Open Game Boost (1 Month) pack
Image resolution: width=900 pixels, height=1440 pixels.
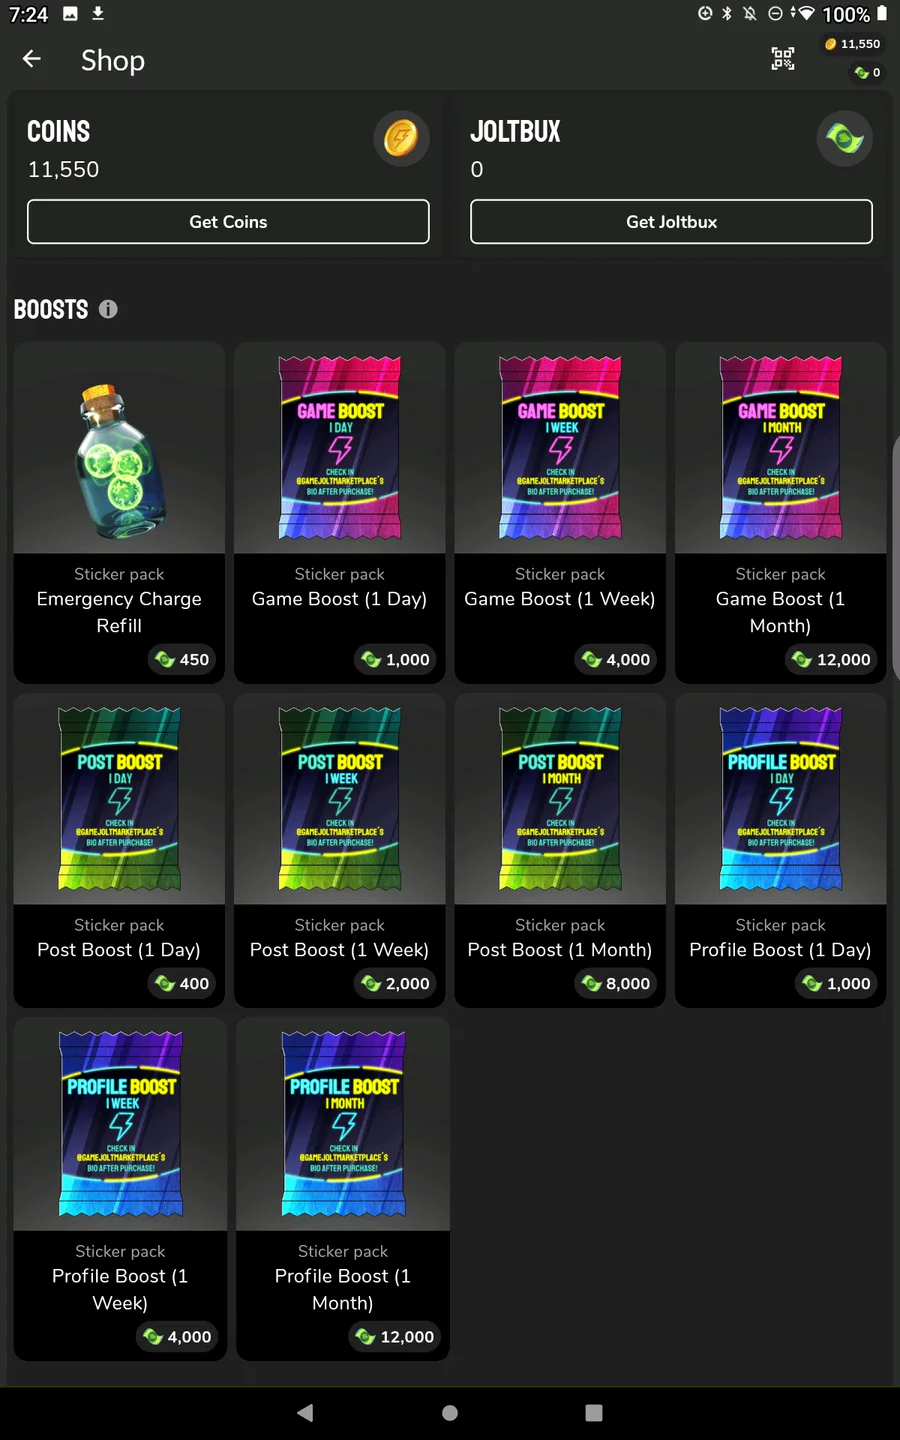coord(781,513)
